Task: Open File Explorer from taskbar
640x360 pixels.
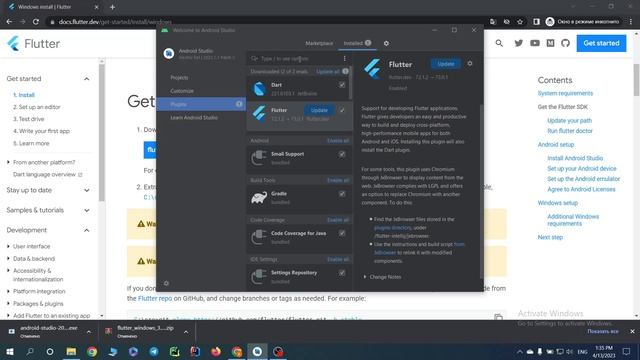Action: [71, 351]
